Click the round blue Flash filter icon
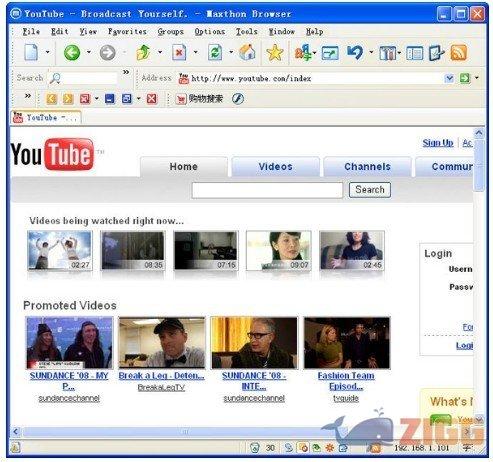 (238, 99)
